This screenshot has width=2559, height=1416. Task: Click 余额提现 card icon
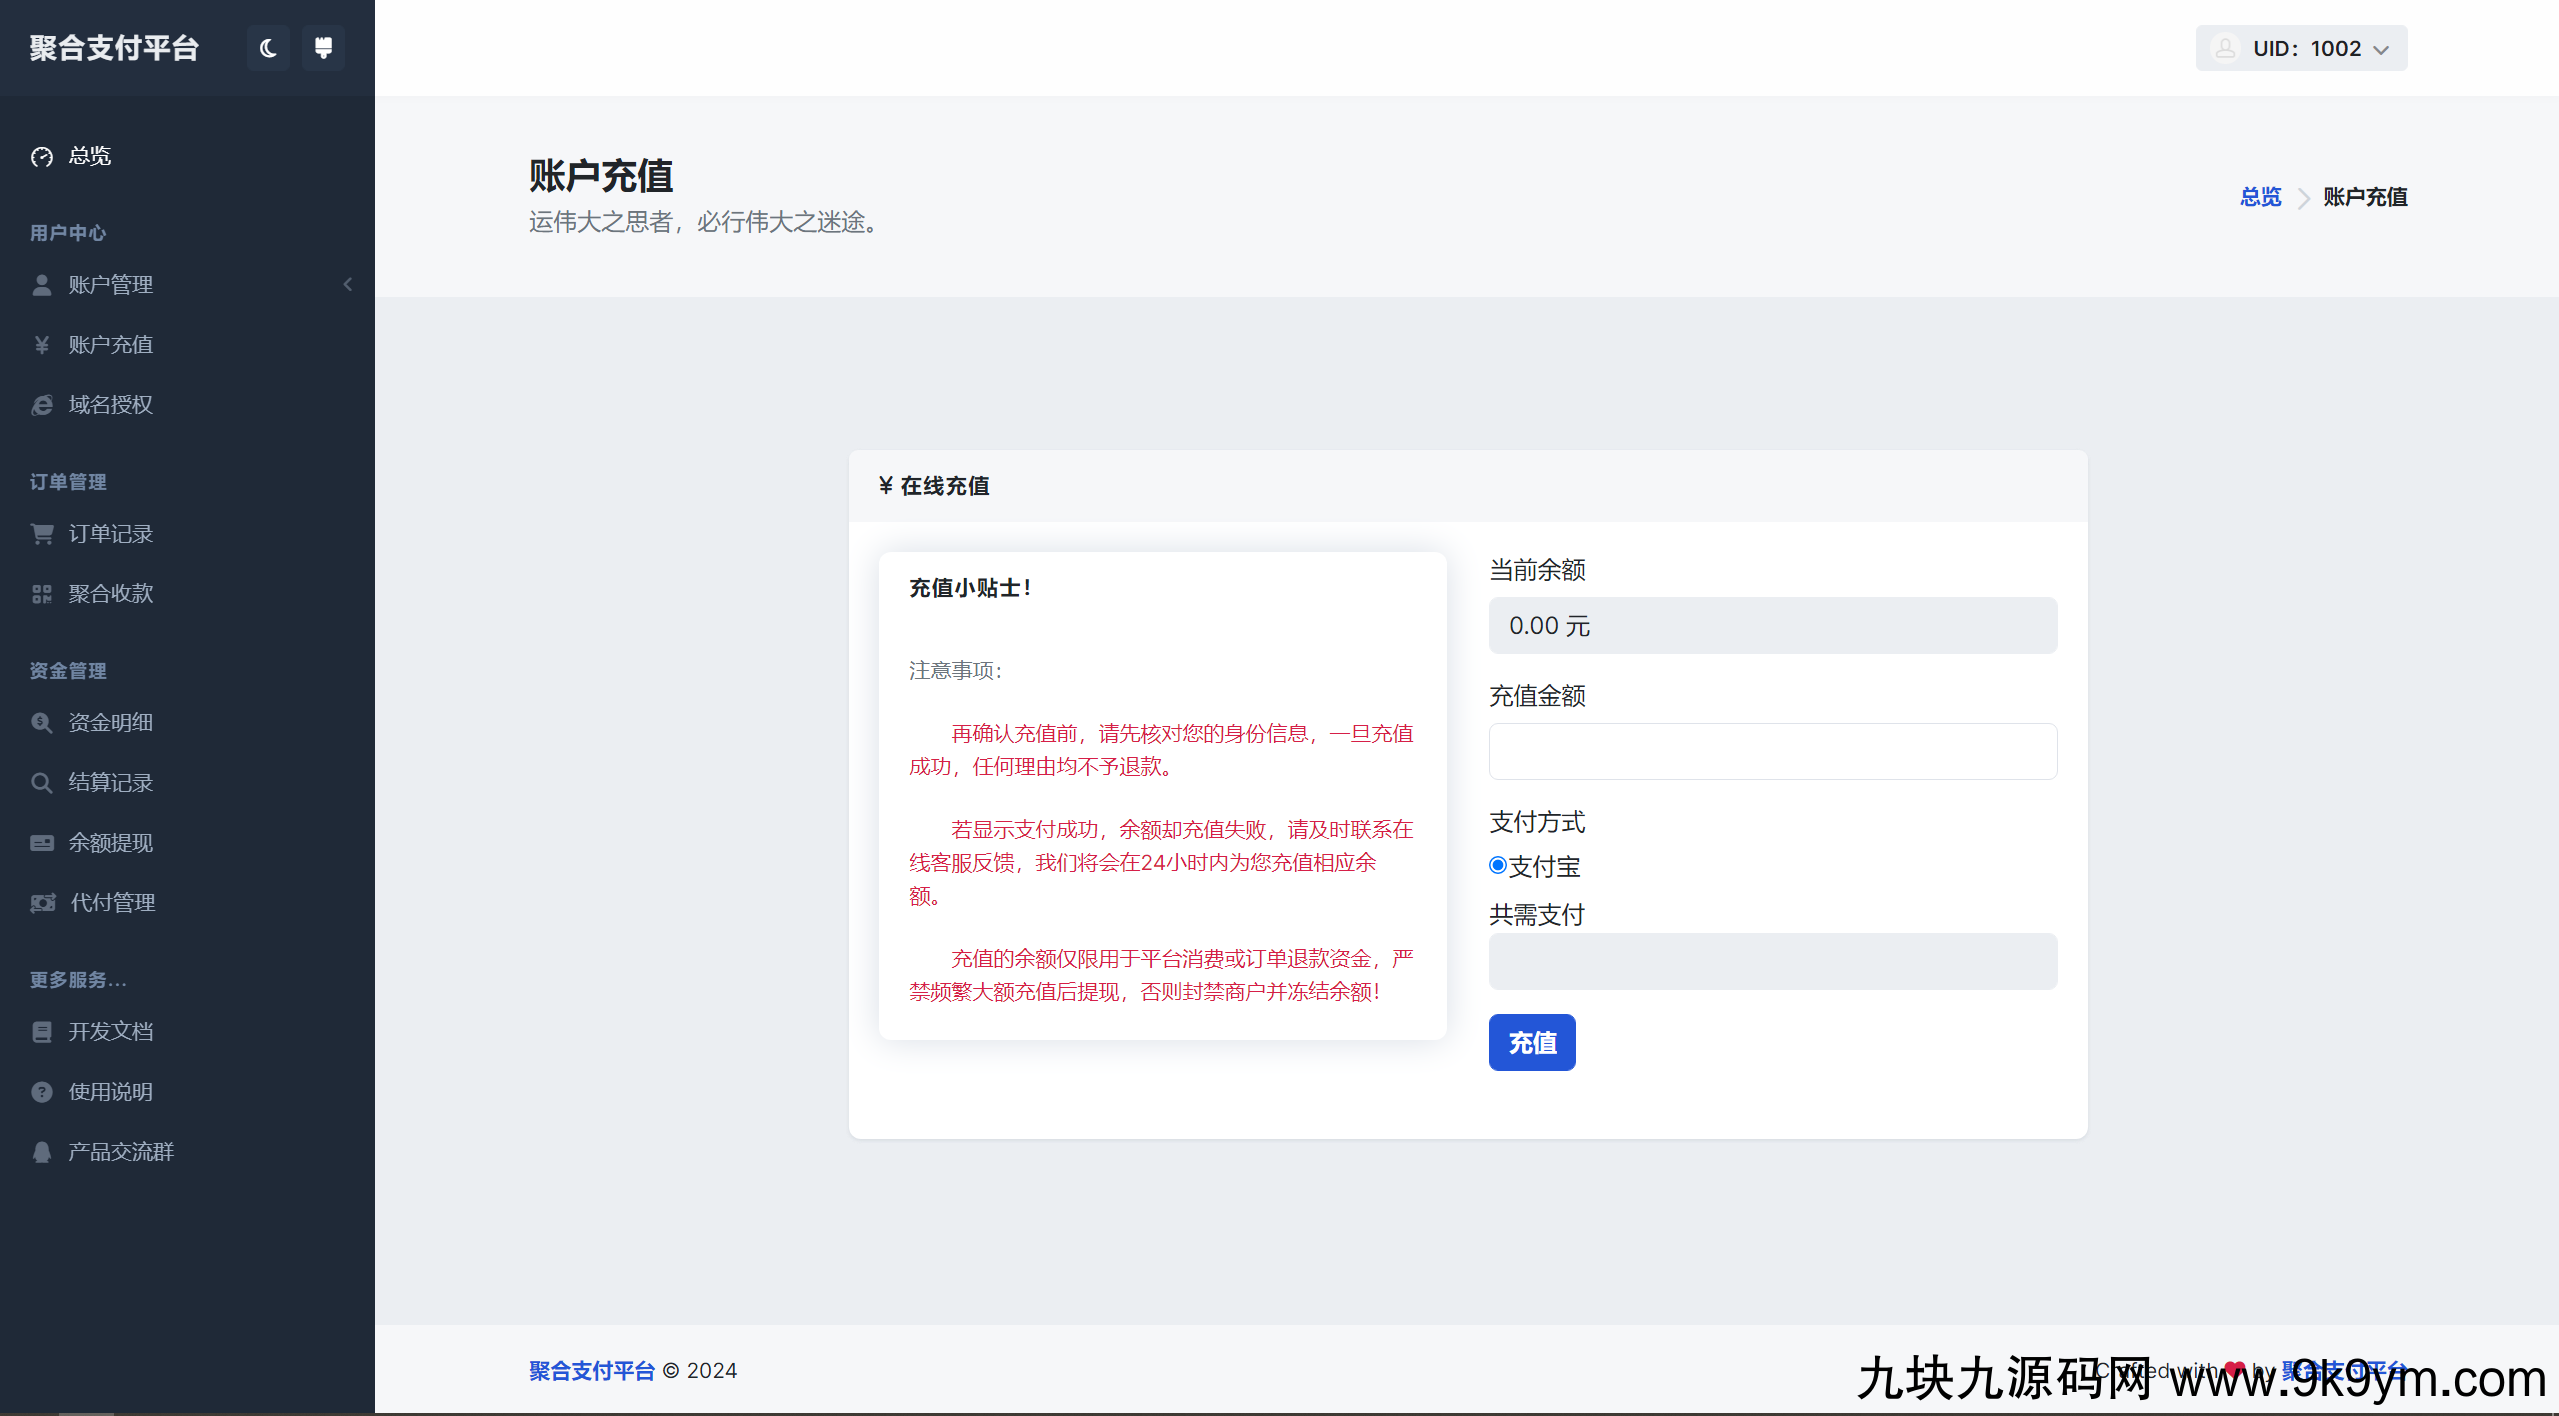pos(42,843)
